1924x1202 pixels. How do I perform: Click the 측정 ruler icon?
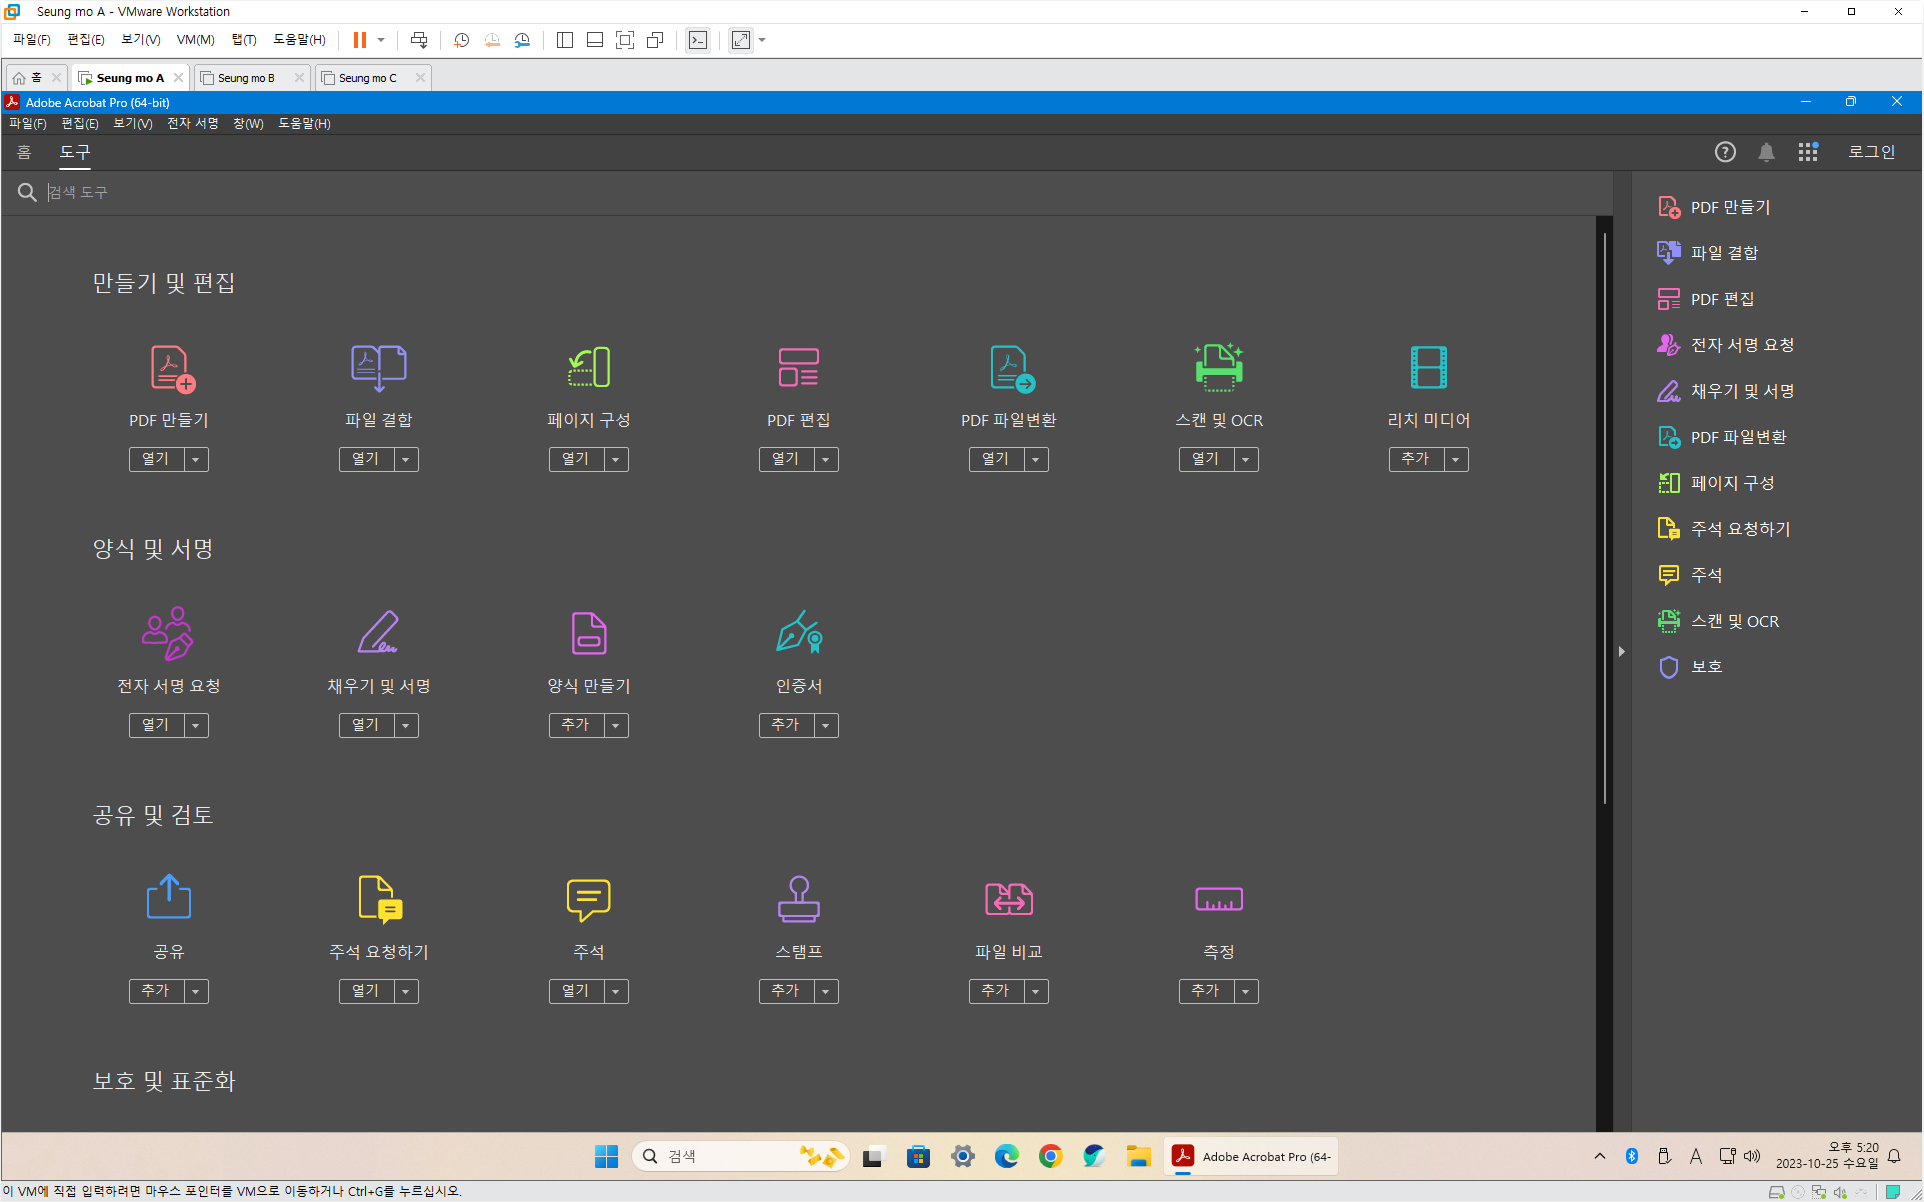click(x=1218, y=899)
